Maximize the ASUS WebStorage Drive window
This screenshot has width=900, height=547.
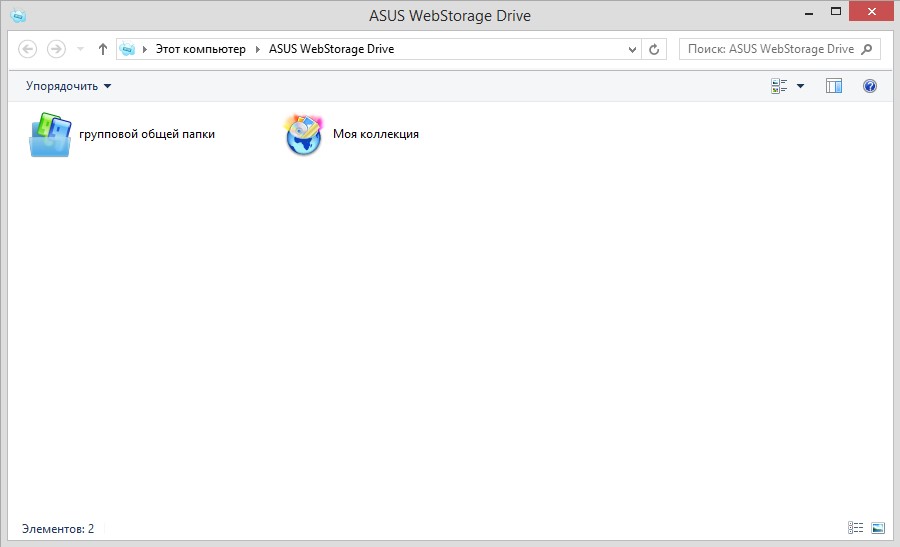[836, 11]
